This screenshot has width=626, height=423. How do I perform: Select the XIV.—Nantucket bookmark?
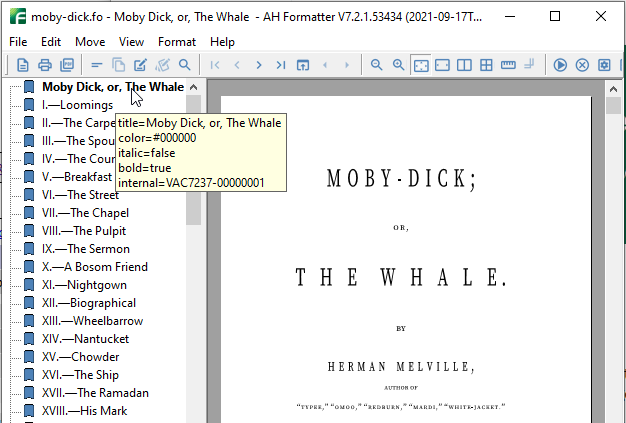tap(85, 339)
